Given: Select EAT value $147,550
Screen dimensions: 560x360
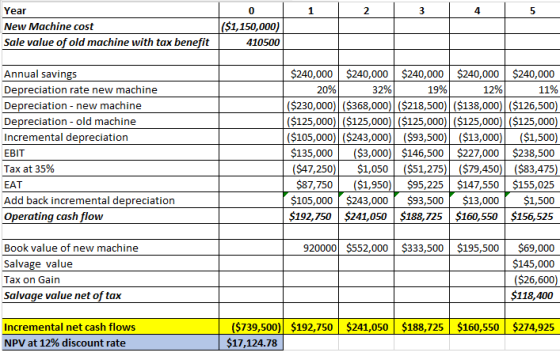Looking at the screenshot, I should pos(478,185).
